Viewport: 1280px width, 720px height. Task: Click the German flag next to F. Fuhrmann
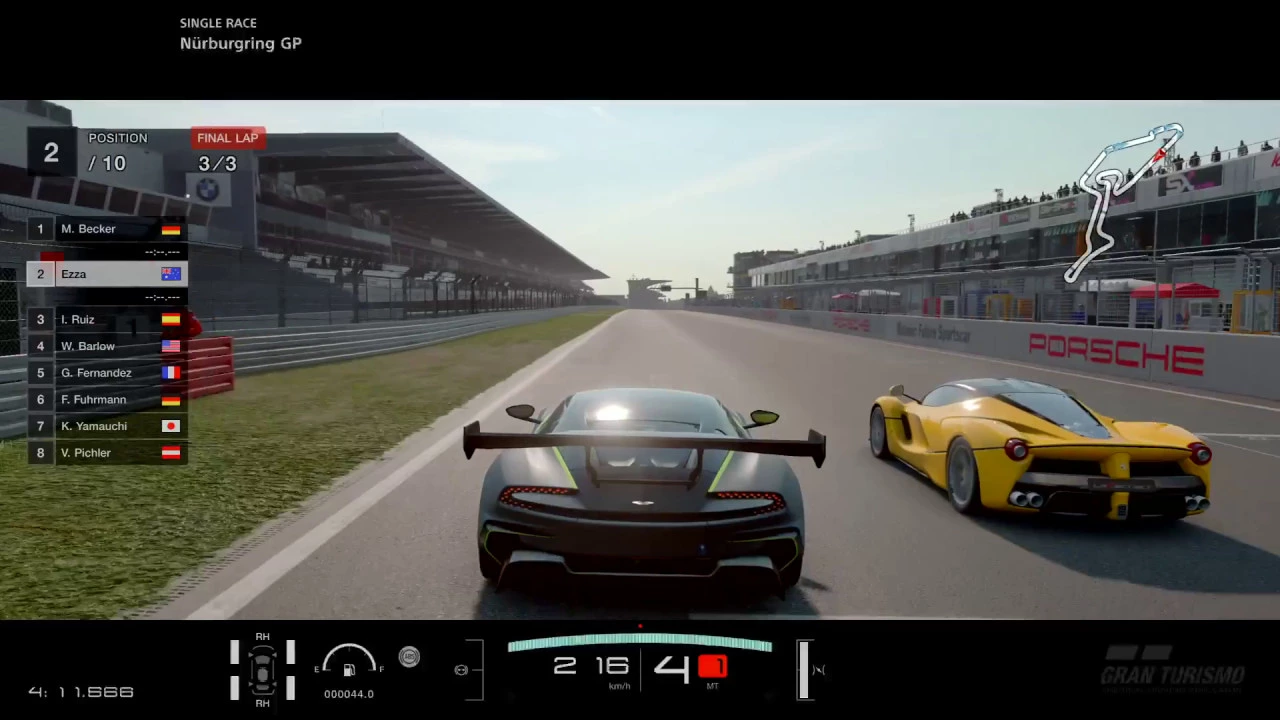171,400
